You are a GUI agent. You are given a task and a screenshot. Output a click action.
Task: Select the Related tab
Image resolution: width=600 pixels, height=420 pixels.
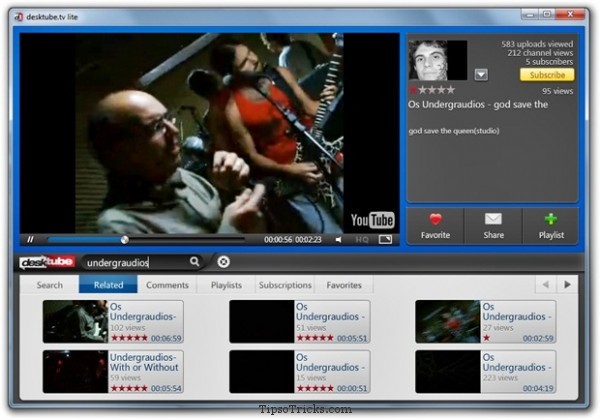click(x=108, y=285)
